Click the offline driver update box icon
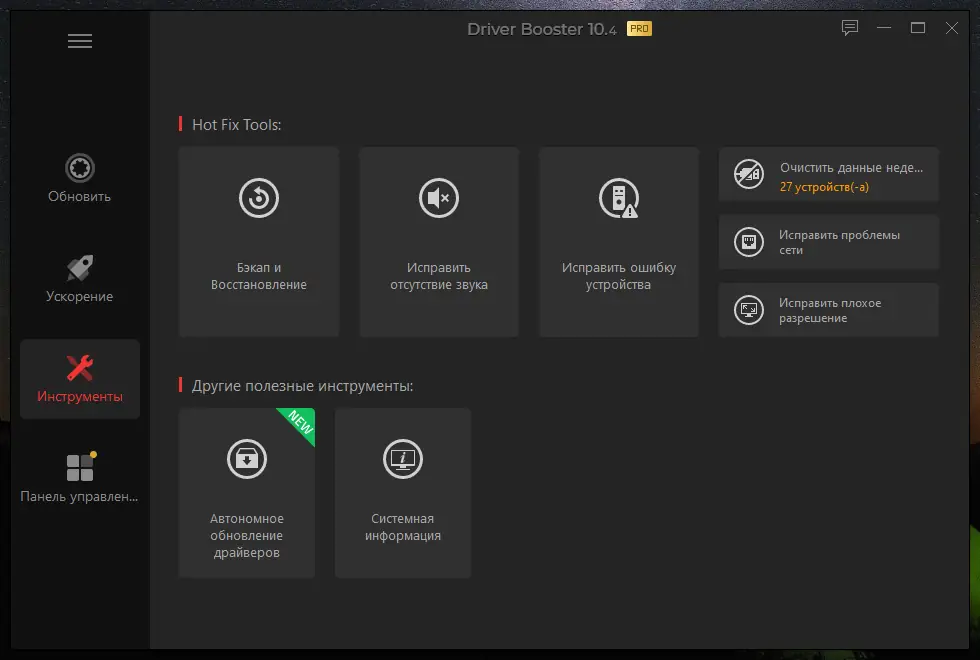The width and height of the screenshot is (980, 660). 247,459
